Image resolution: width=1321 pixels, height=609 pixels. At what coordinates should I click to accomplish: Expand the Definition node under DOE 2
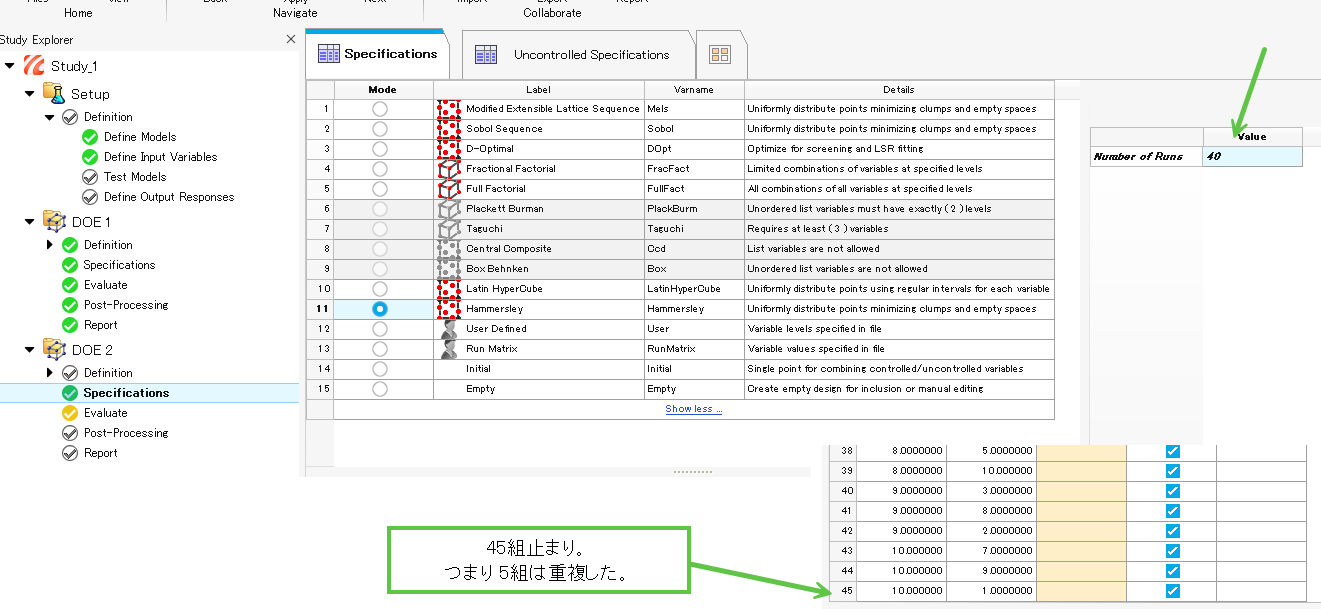(50, 373)
